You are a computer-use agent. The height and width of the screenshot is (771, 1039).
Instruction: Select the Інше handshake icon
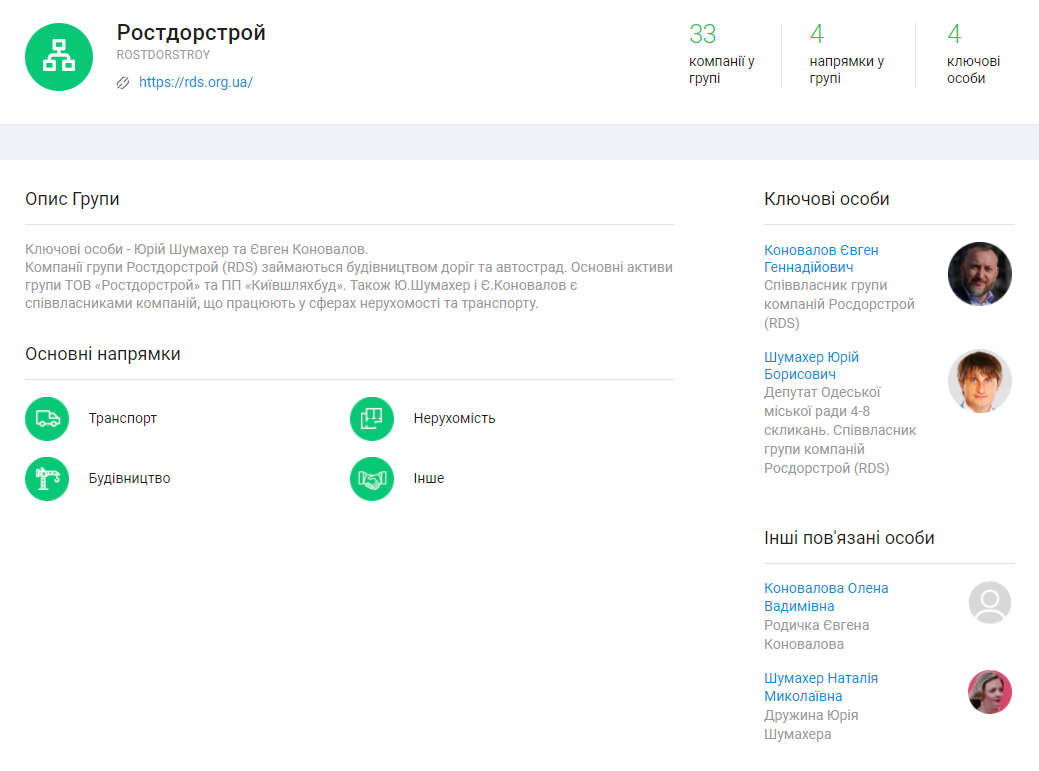pos(372,479)
